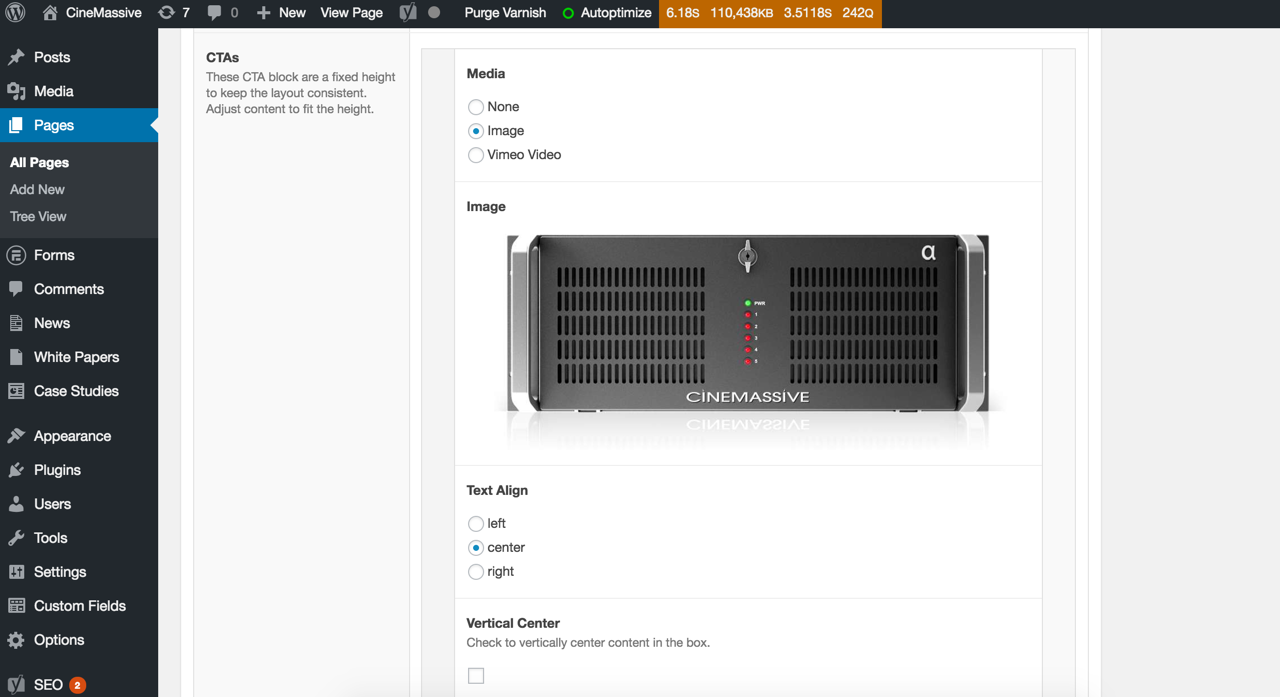Click the Options gear icon
Screen dimensions: 1280x697
coord(16,641)
